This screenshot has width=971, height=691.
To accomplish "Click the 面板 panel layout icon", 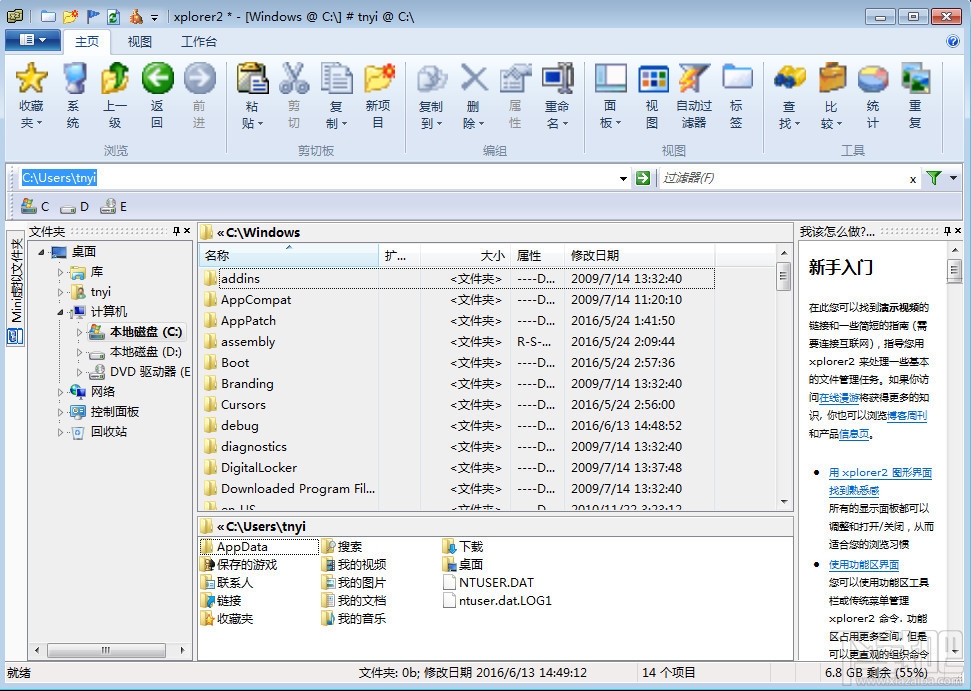I will point(611,78).
